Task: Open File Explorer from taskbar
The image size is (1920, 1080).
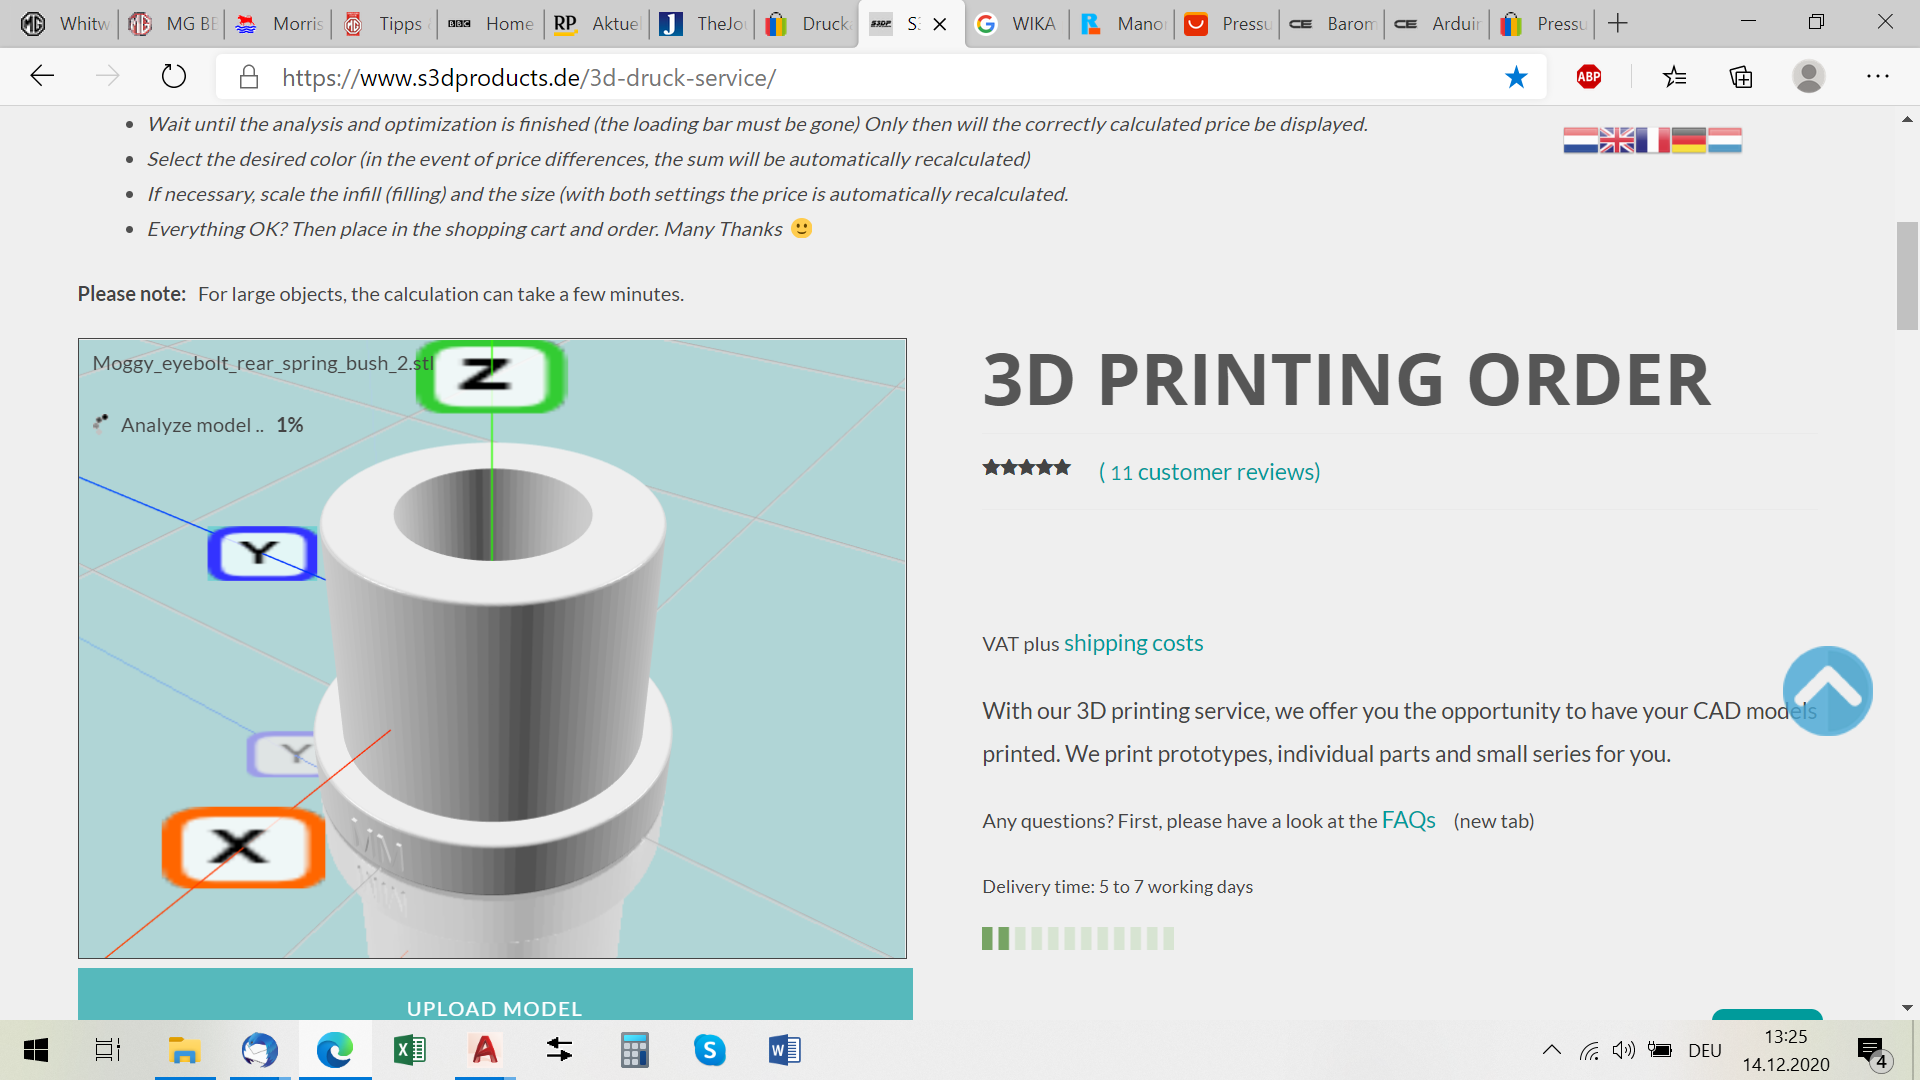Action: 184,1050
